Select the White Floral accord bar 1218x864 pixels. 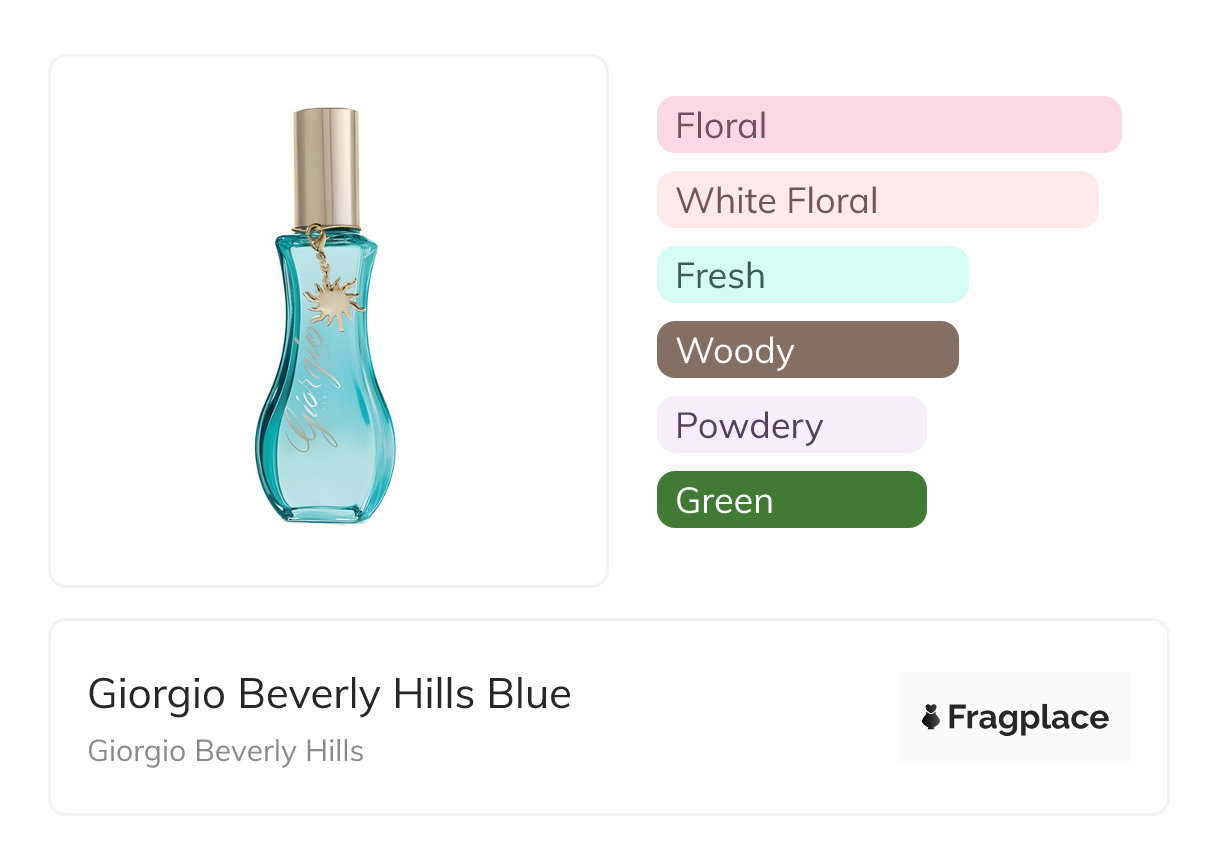point(877,200)
